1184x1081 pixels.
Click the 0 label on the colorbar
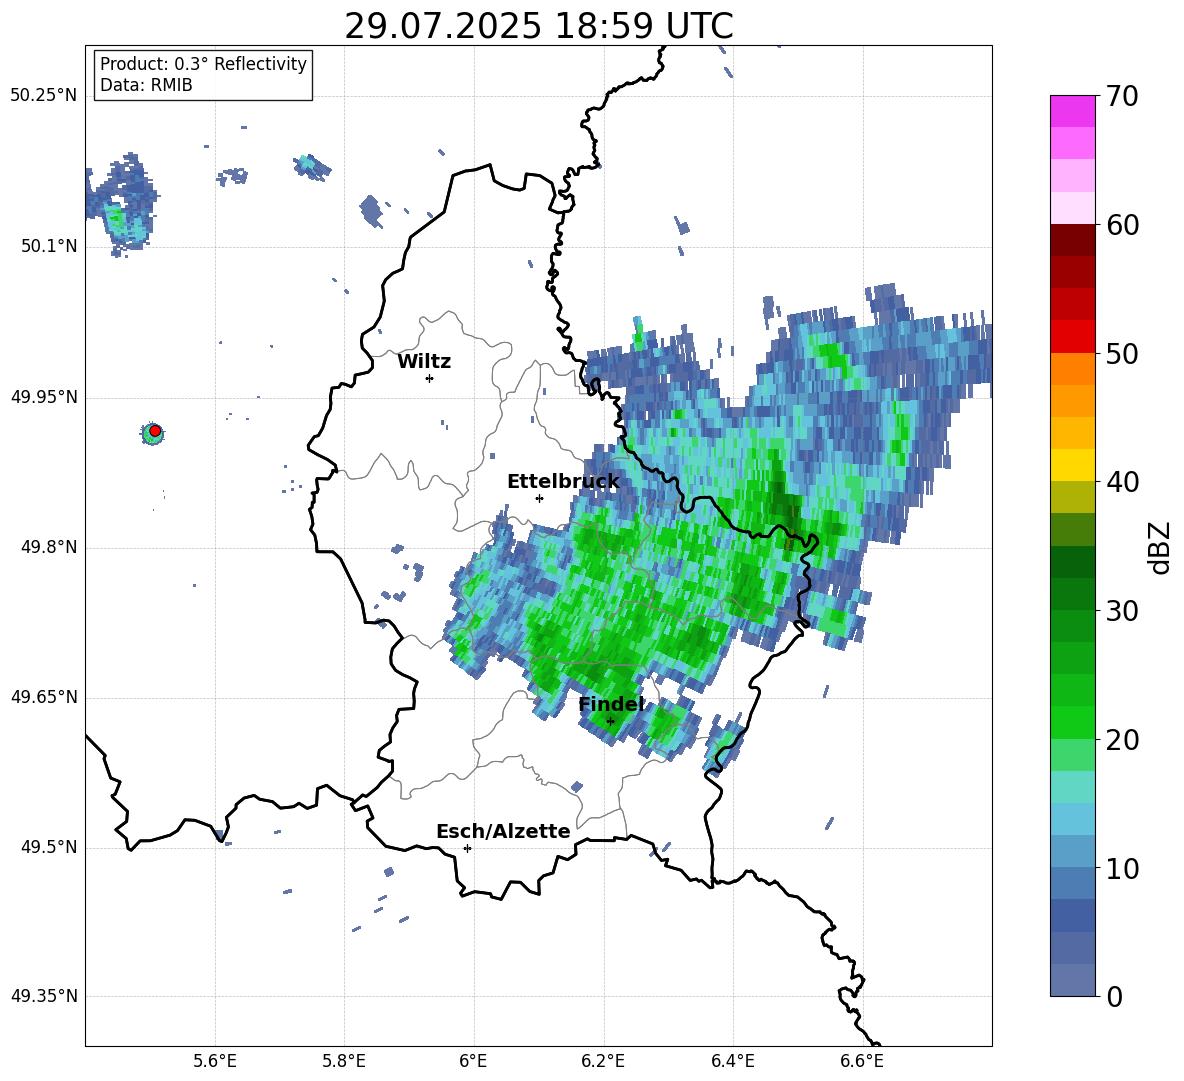pyautogui.click(x=1114, y=996)
